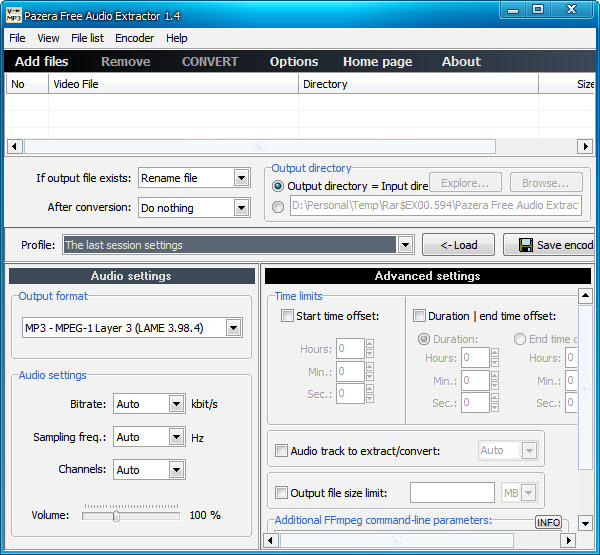Click Start time offset Hours field
This screenshot has width=600, height=555.
tap(350, 348)
